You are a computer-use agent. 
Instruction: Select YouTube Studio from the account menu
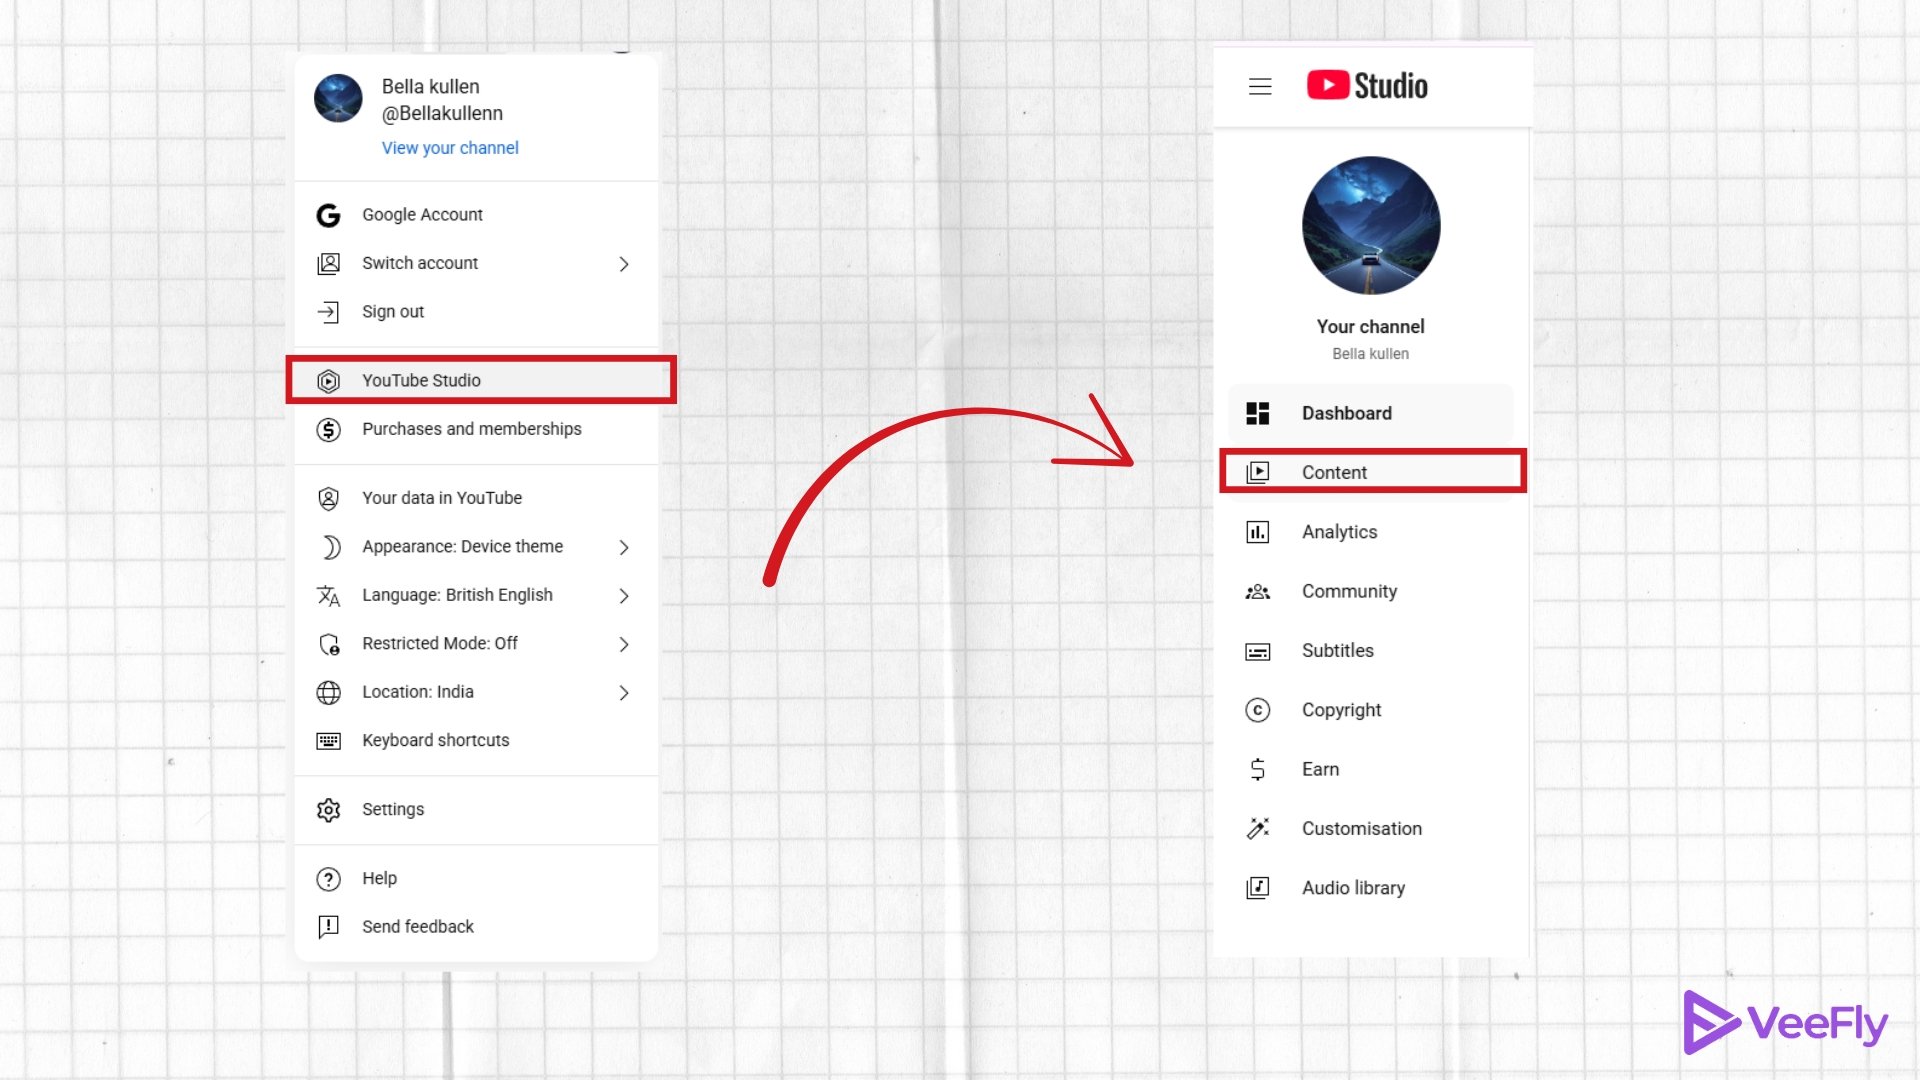[420, 380]
